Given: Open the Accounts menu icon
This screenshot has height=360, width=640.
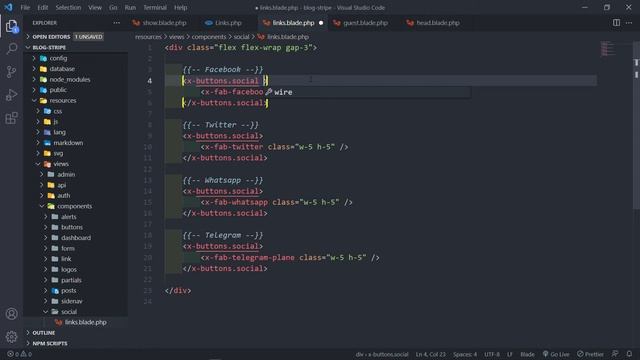Looking at the screenshot, I should point(11,314).
